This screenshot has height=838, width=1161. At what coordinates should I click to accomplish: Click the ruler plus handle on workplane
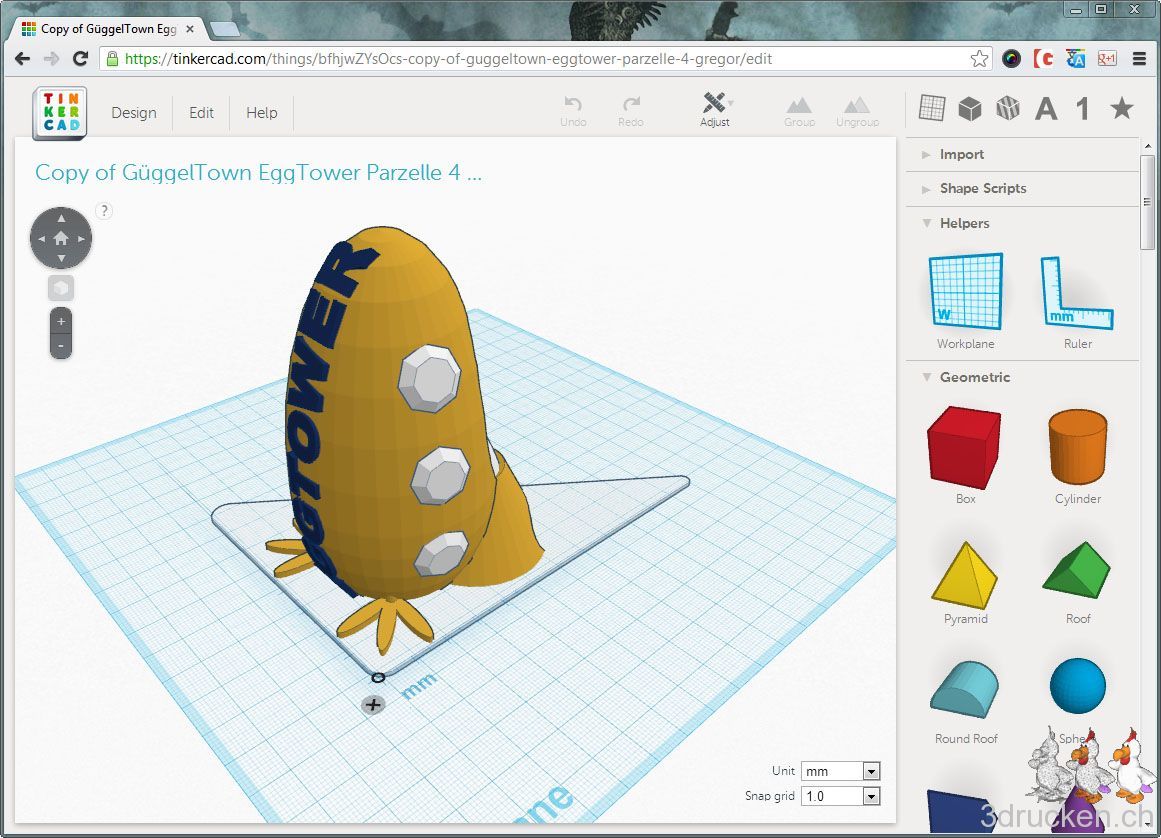(x=373, y=705)
